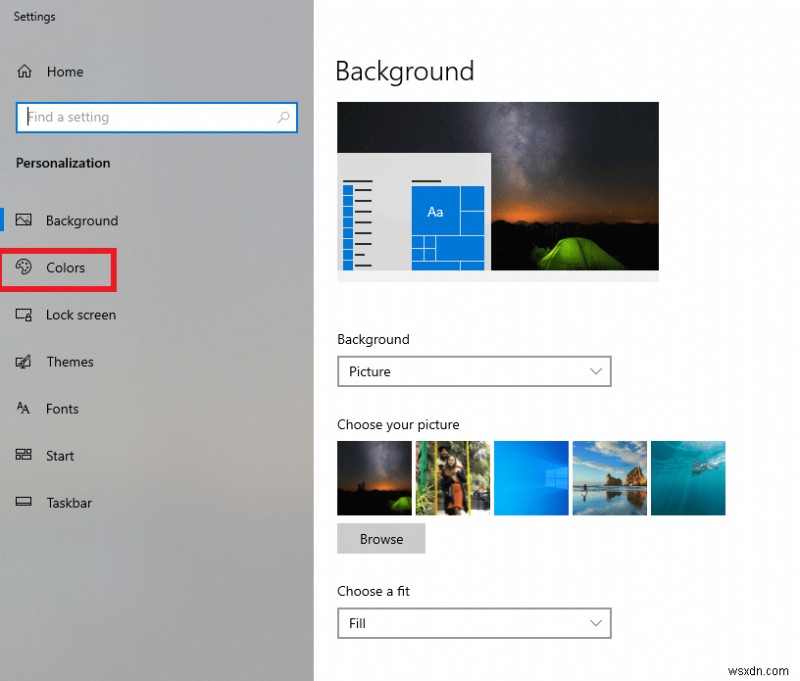Click the Choose a fit label
This screenshot has height=681, width=800.
[x=373, y=591]
